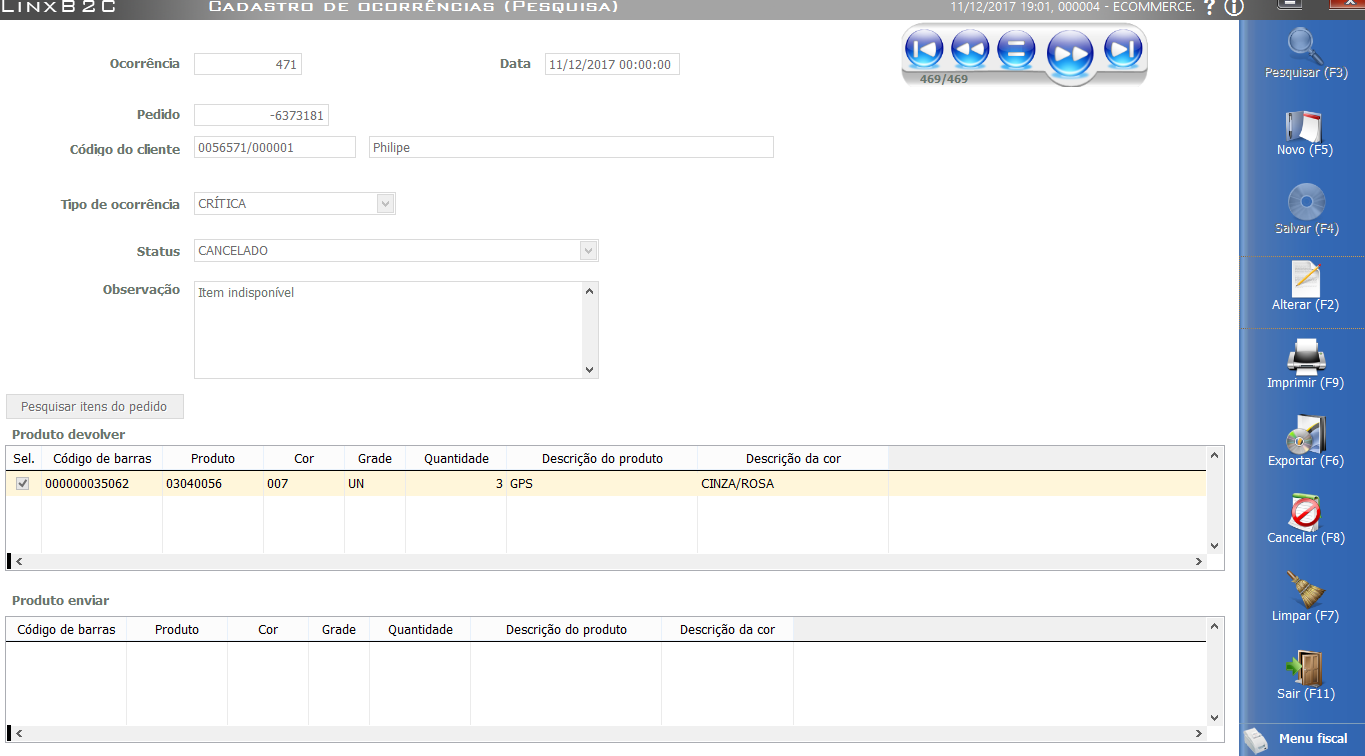Click the Código do cliente field
The image size is (1365, 756).
click(275, 147)
